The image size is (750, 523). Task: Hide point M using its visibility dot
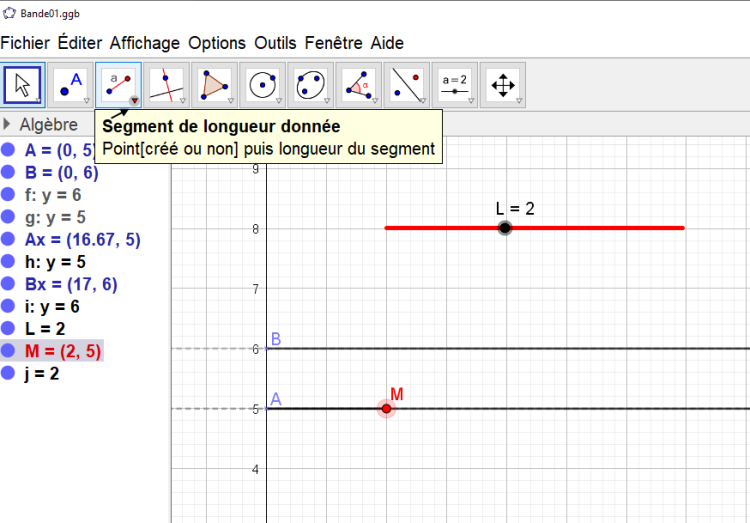(8, 351)
